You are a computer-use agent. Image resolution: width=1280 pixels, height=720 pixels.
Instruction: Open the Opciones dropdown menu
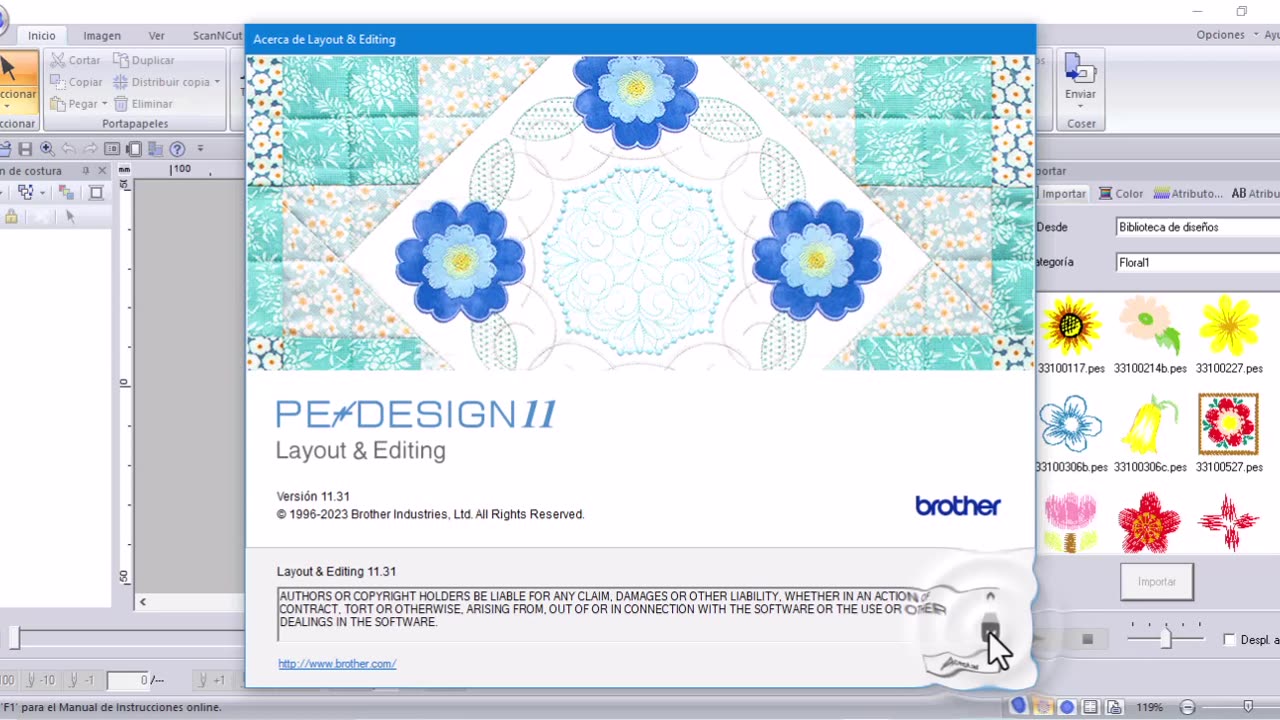[x=1227, y=35]
